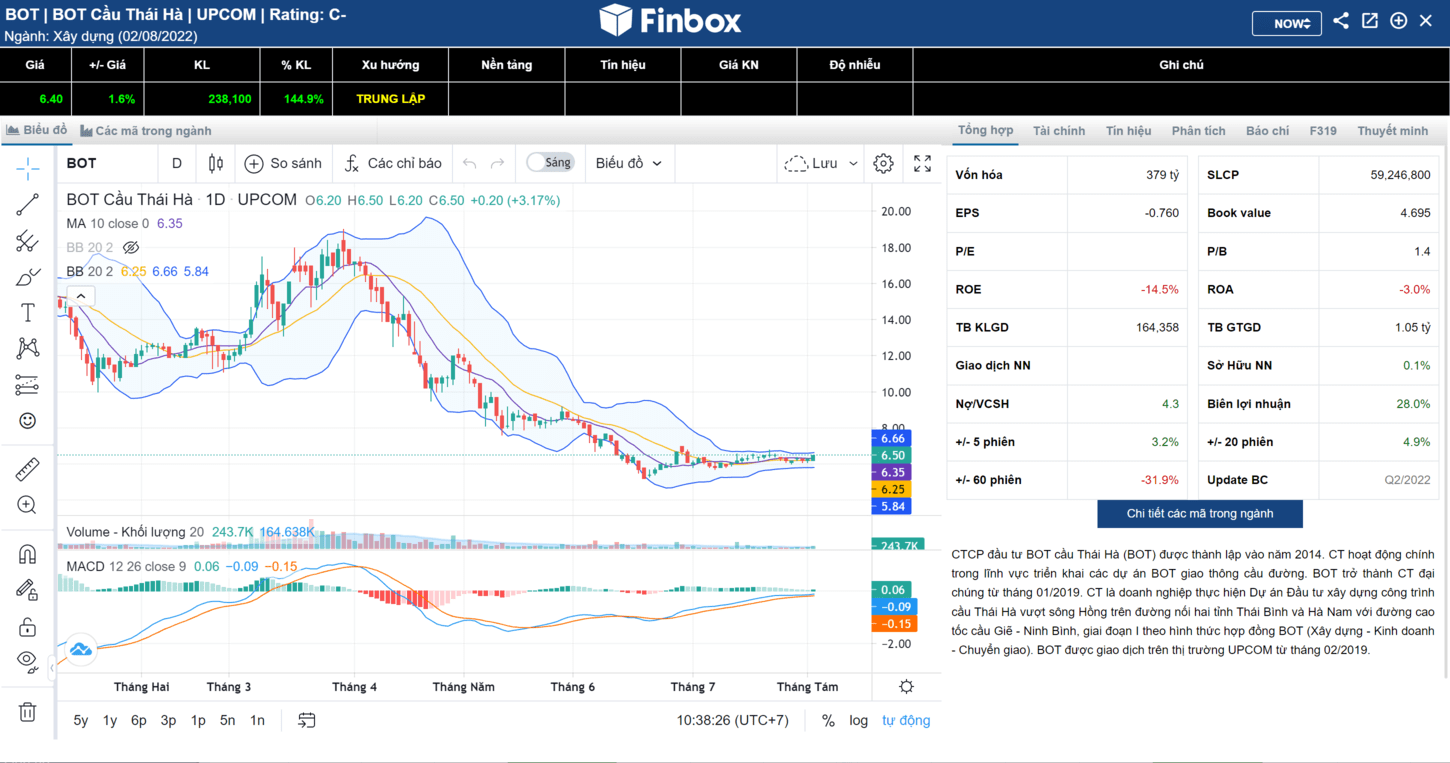This screenshot has width=1450, height=763.
Task: Open timezone menu showing UTC+7
Action: (x=733, y=720)
